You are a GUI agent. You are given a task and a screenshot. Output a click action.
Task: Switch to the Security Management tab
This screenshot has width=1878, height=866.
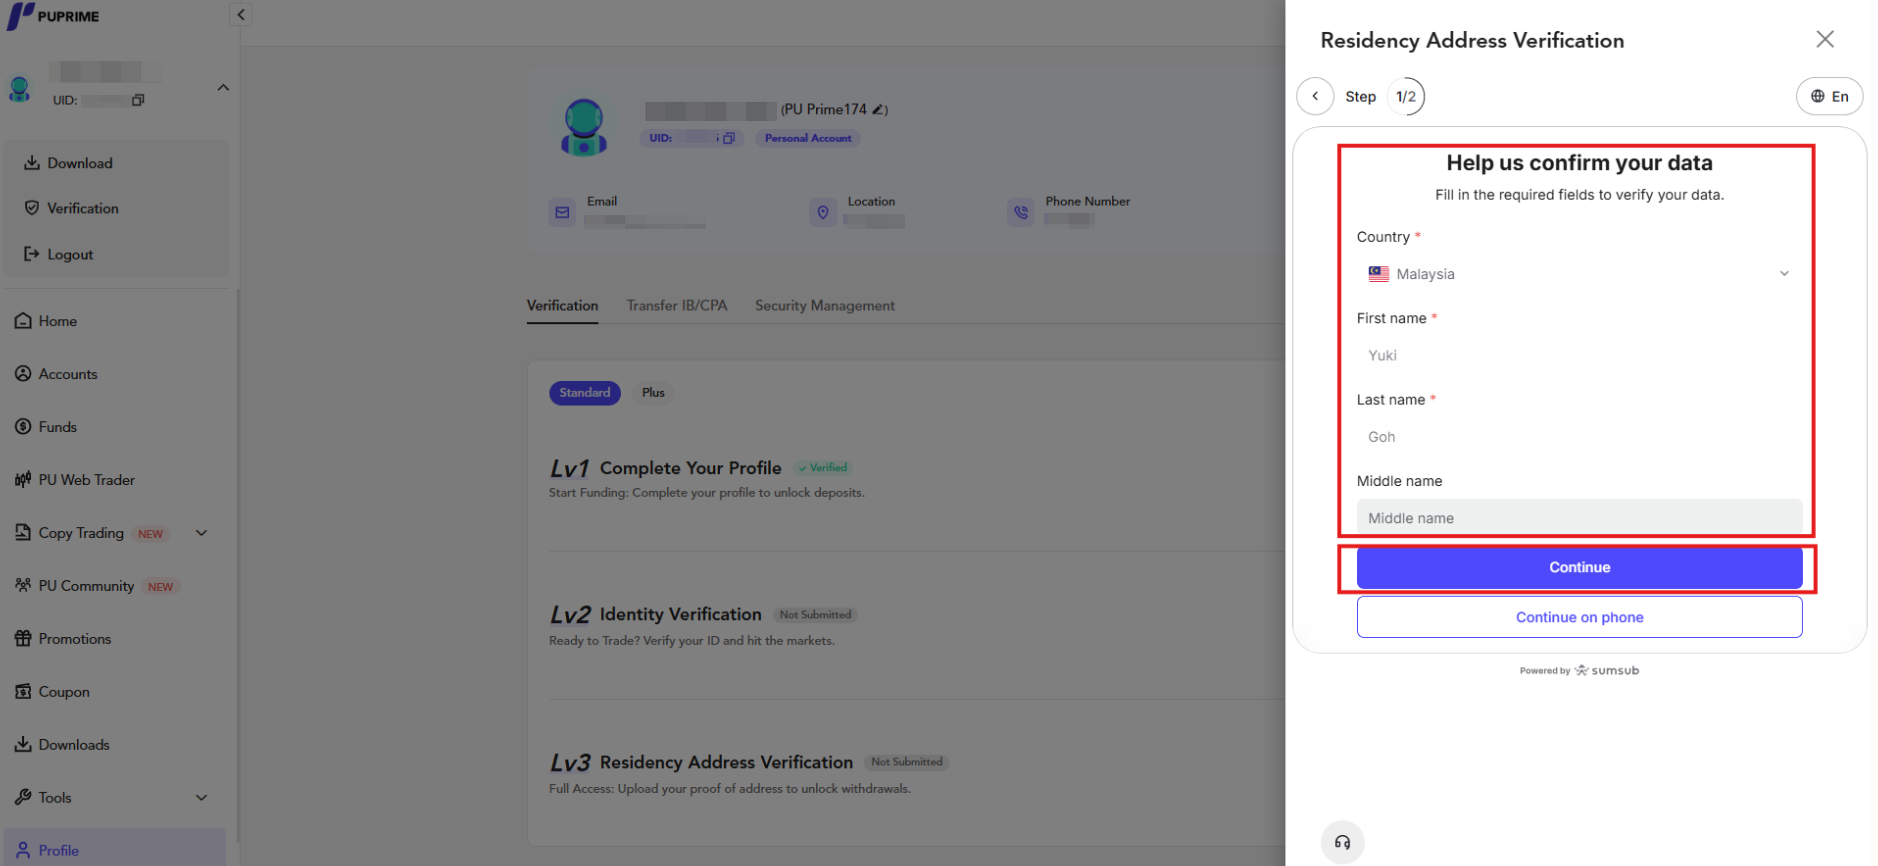pos(825,306)
